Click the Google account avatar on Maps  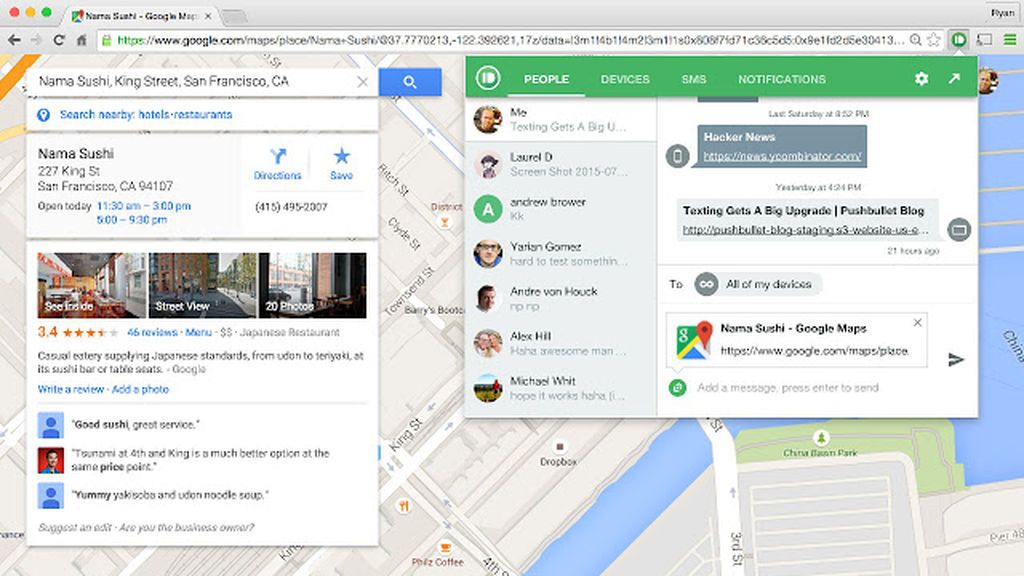987,81
